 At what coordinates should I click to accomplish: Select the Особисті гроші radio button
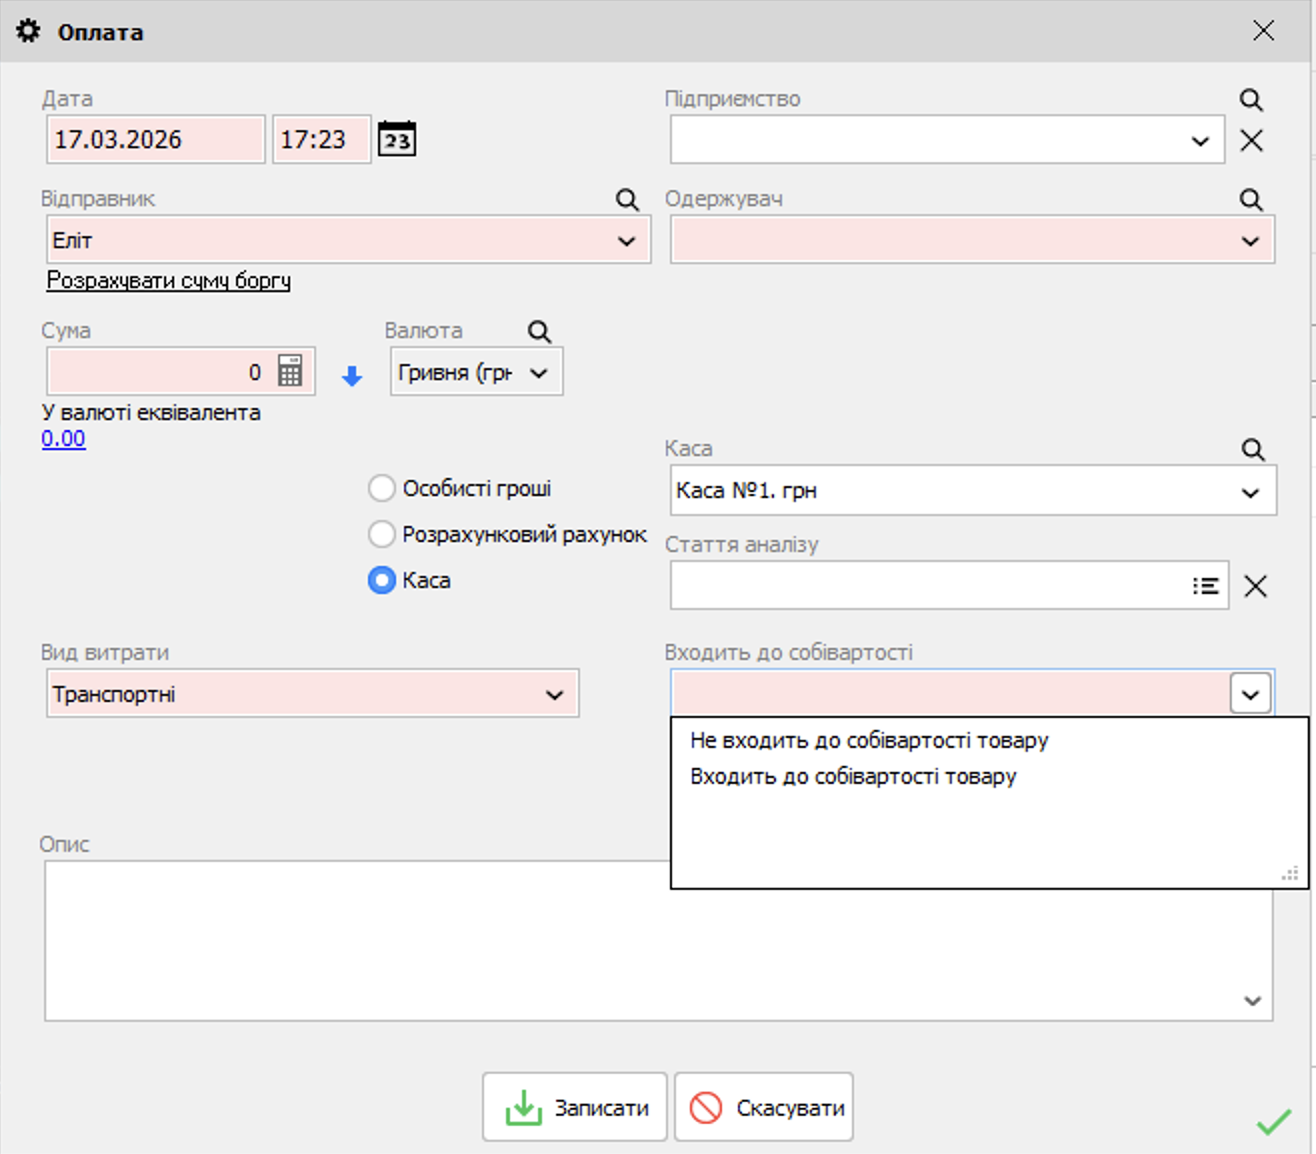381,487
